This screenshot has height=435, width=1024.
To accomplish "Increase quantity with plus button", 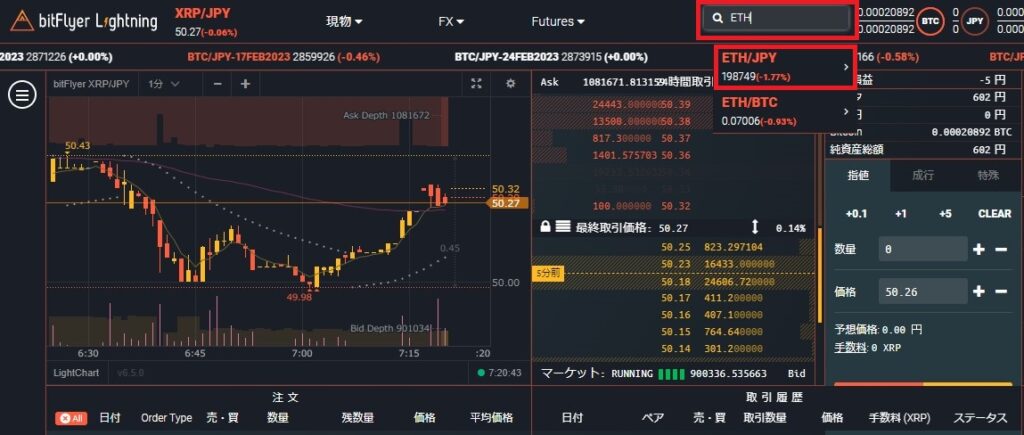I will 978,250.
